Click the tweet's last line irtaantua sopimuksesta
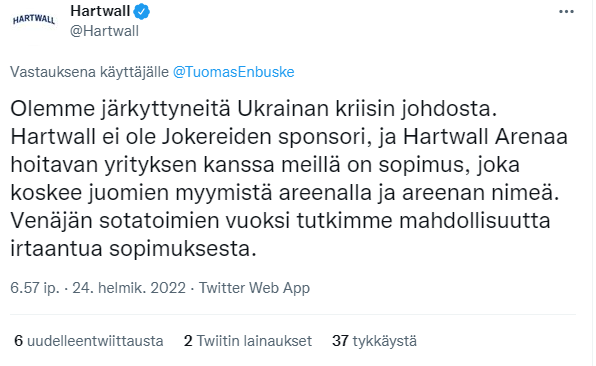The image size is (596, 366). point(134,249)
